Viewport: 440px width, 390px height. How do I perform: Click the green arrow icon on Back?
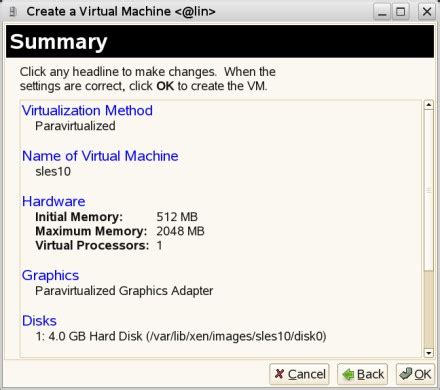click(348, 374)
